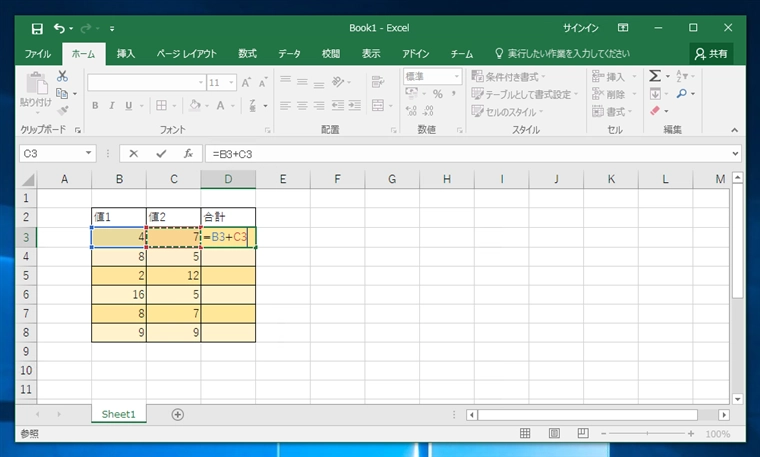The image size is (760, 457).
Task: Click the Save icon in quick access toolbar
Action: point(37,29)
